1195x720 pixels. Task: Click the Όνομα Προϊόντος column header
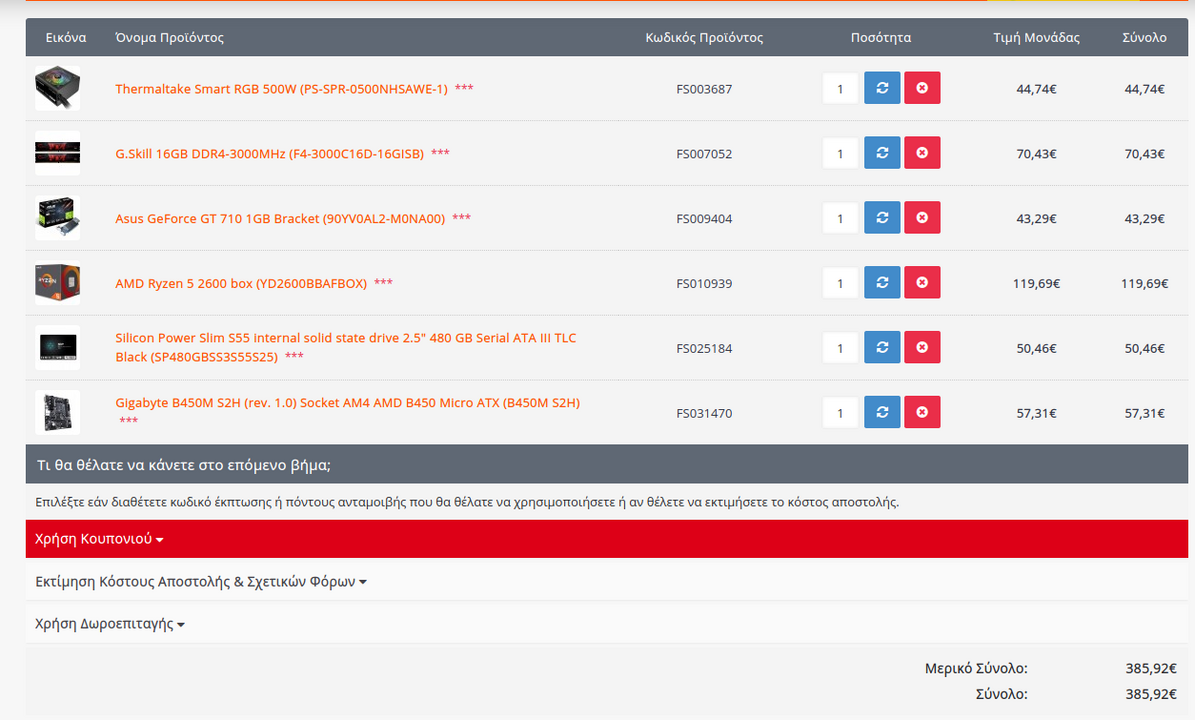pyautogui.click(x=169, y=37)
